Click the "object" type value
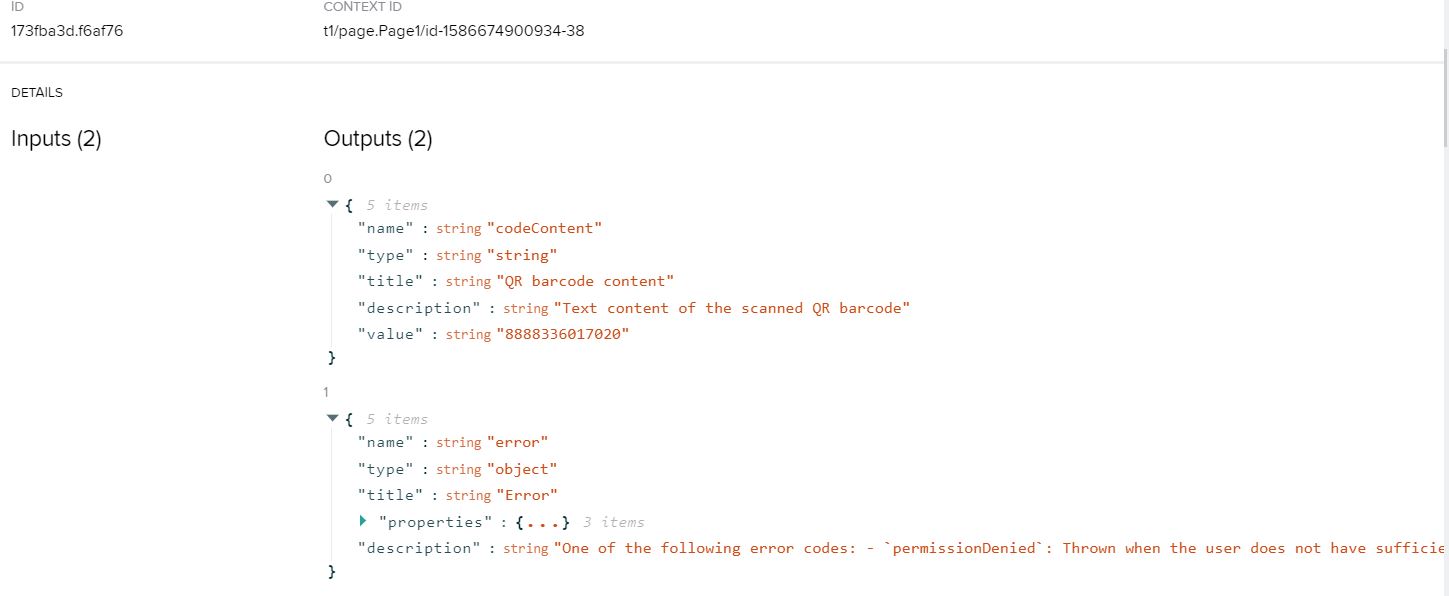Image resolution: width=1449 pixels, height=596 pixels. [x=522, y=469]
